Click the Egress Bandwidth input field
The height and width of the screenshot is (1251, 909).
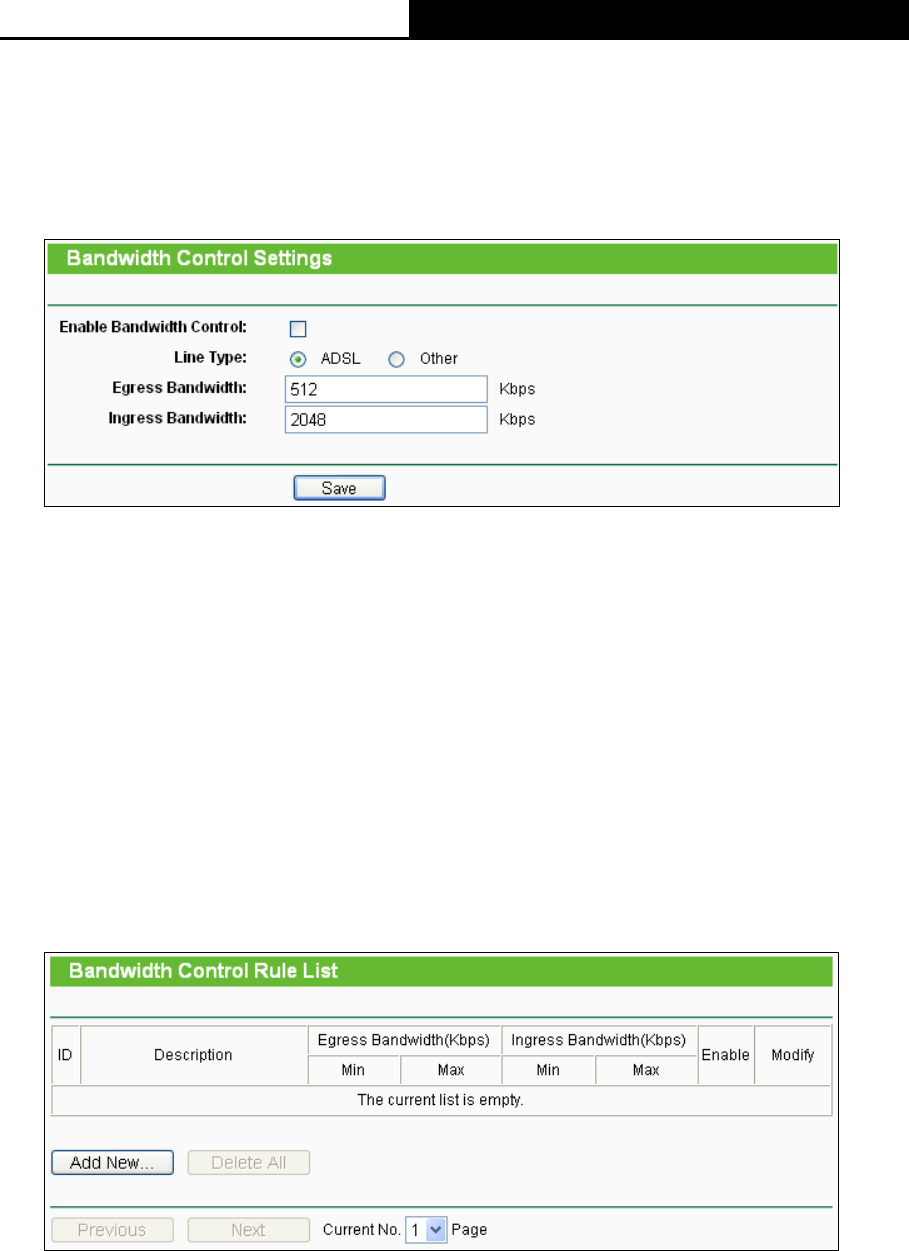point(385,389)
